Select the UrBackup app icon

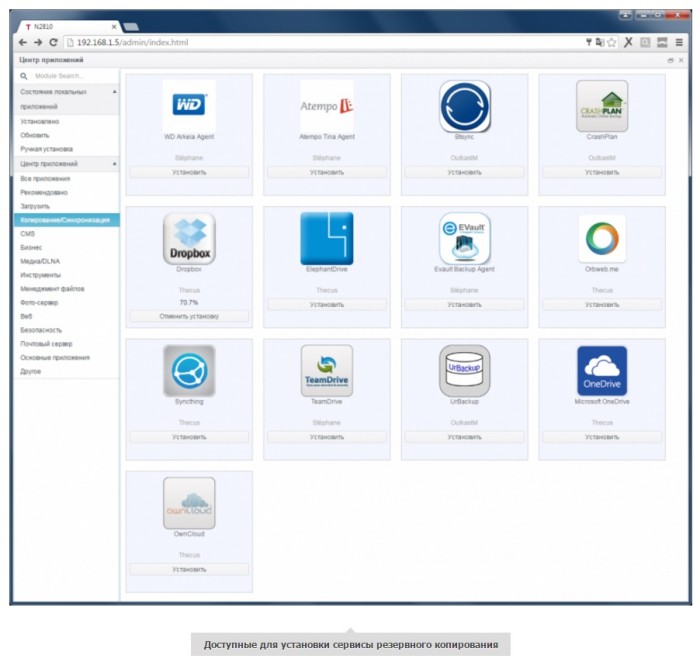click(x=465, y=371)
